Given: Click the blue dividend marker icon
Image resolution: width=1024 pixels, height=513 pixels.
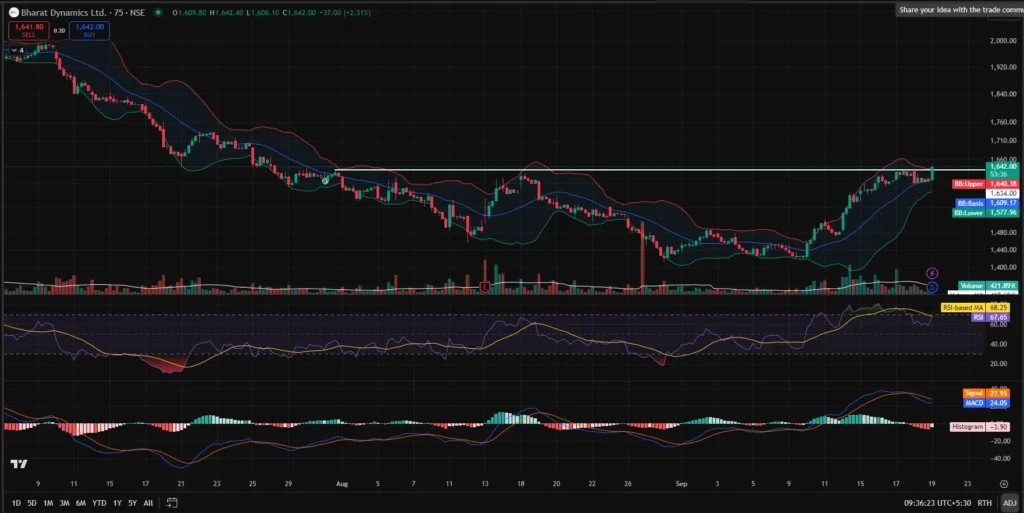Looking at the screenshot, I should [x=932, y=286].
